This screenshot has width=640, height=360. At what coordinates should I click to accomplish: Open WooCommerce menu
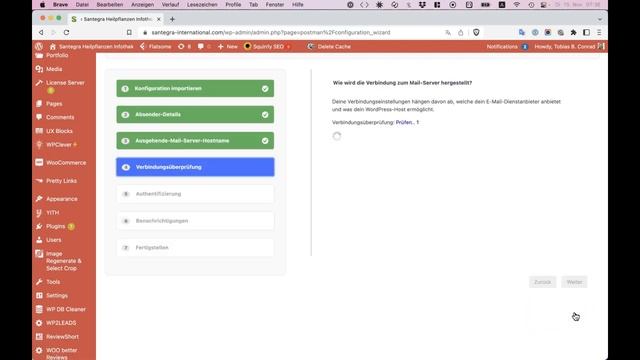(66, 162)
